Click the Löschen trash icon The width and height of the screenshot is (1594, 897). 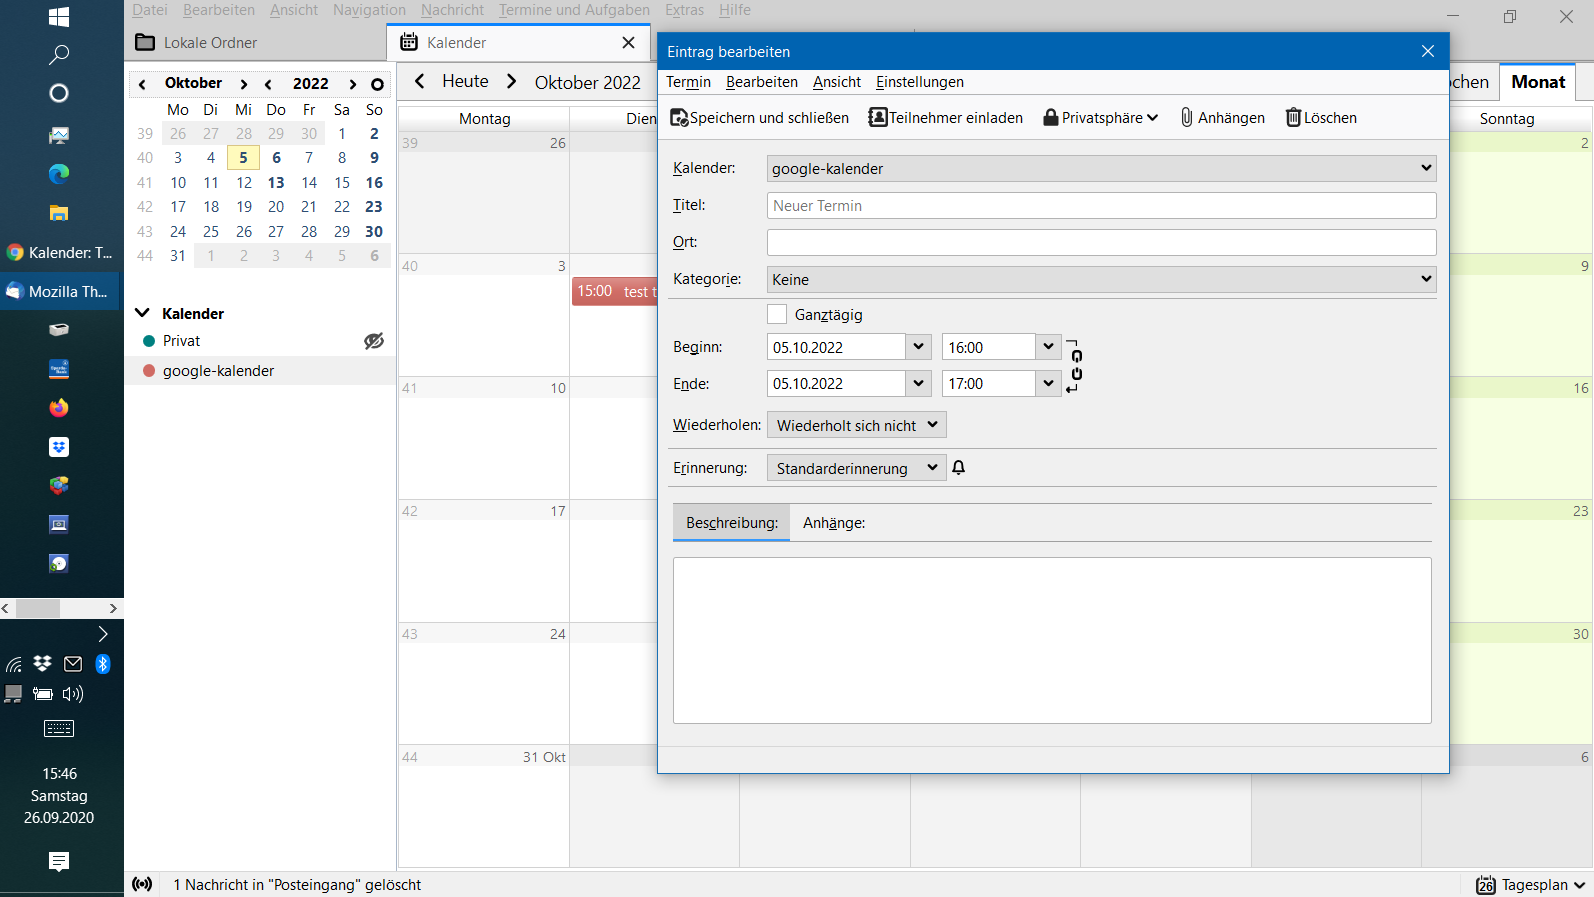1293,118
